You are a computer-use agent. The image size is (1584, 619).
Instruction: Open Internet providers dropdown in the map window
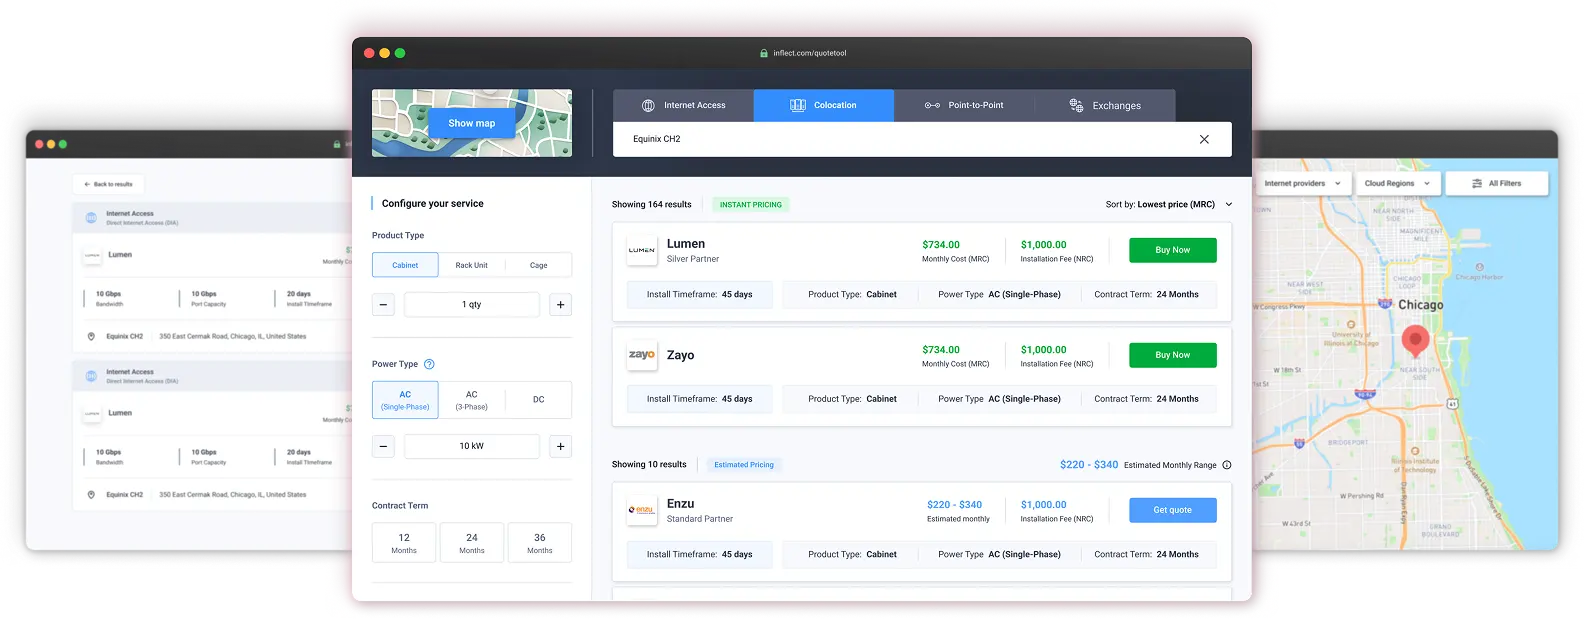(1303, 183)
